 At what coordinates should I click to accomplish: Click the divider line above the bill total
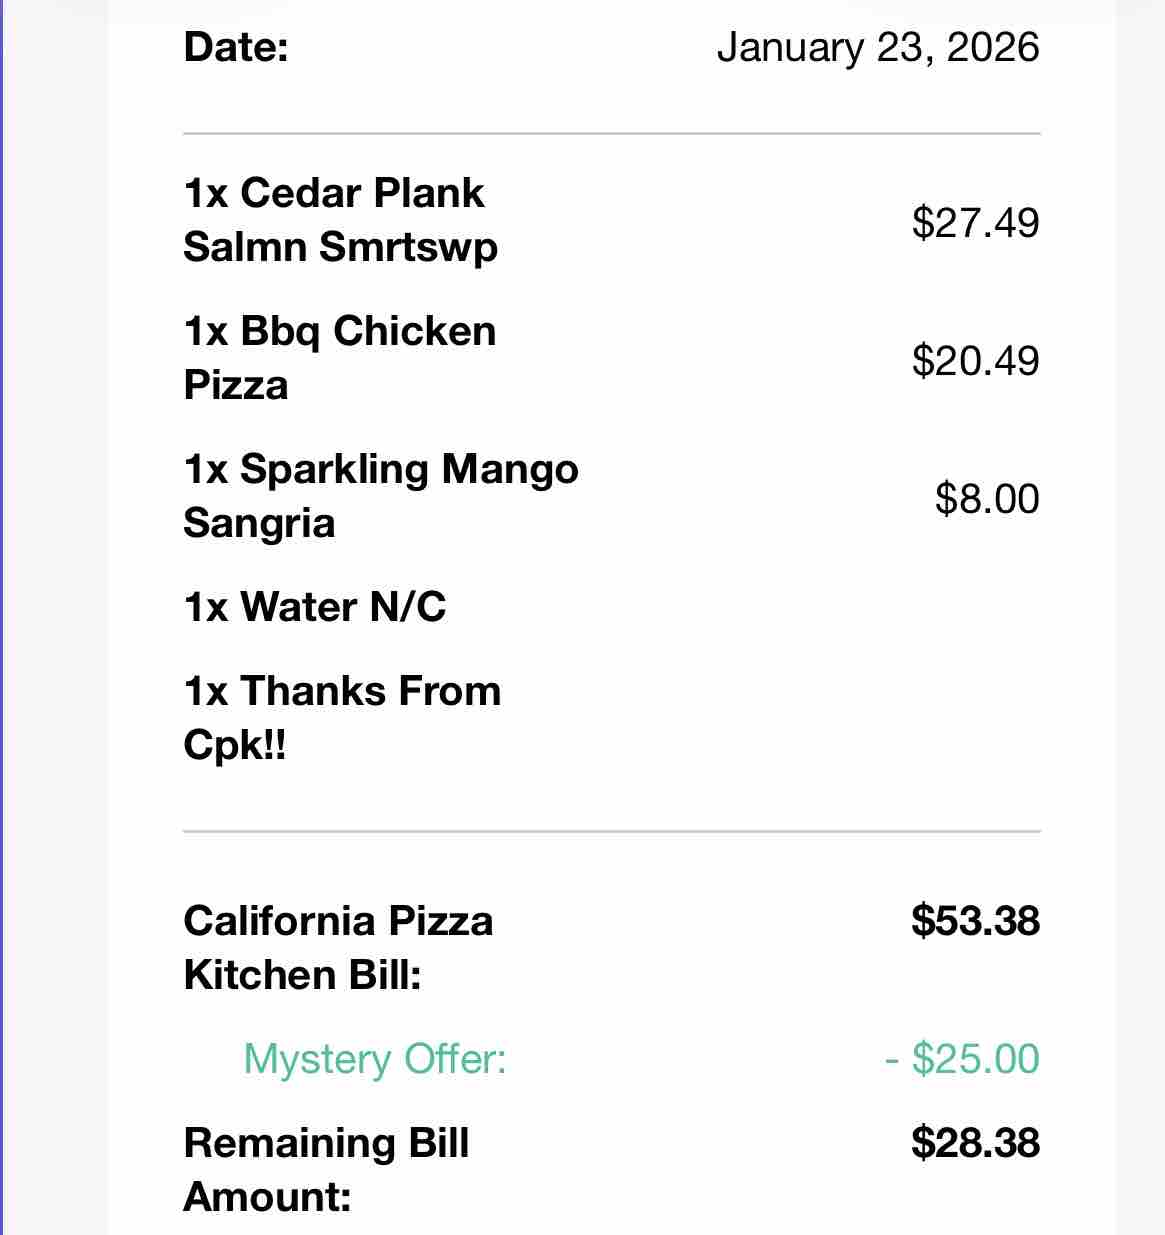point(612,831)
